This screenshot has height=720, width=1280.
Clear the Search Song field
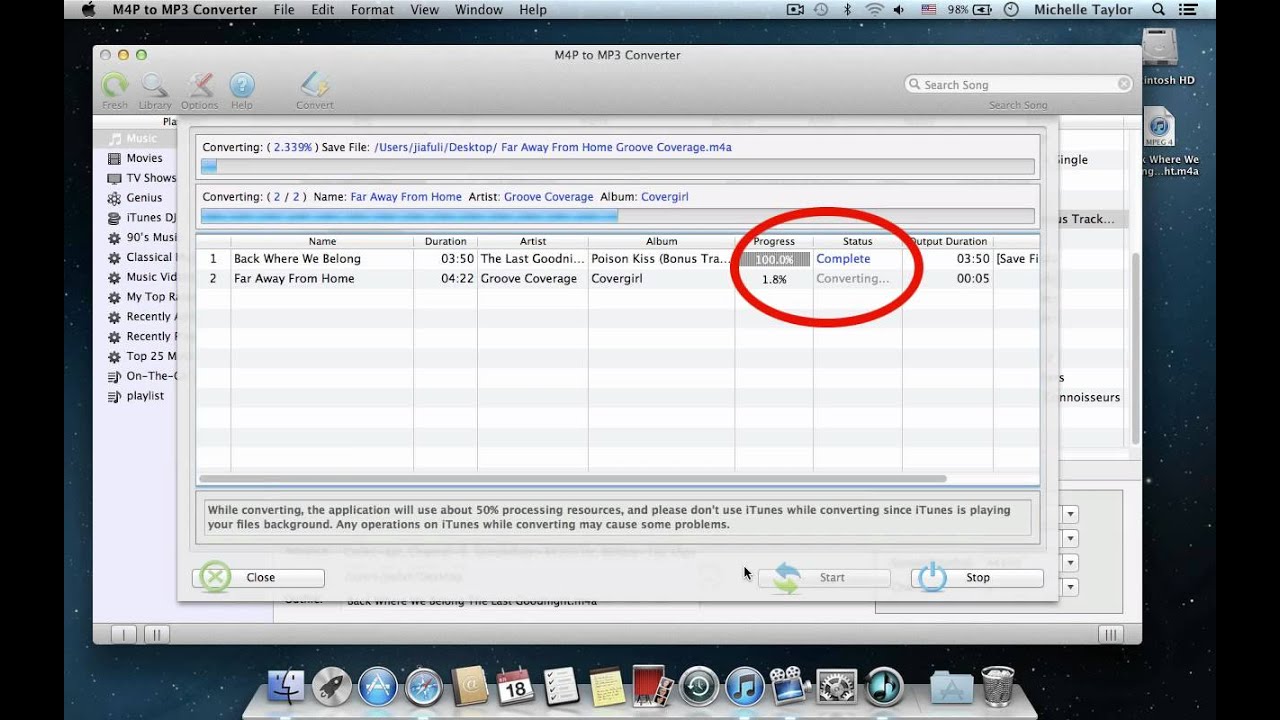(1124, 85)
